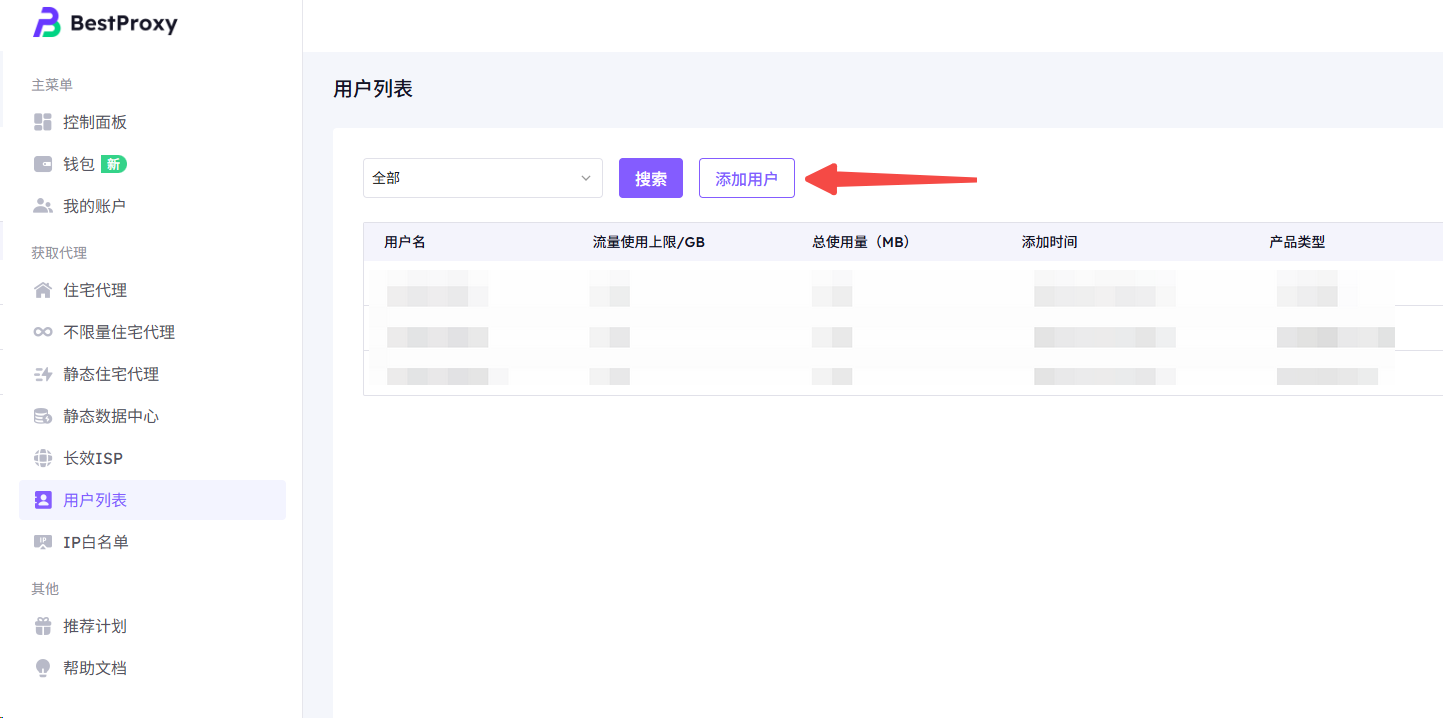The width and height of the screenshot is (1443, 718).
Task: Click the green 新 badge beside 钱包
Action: (114, 164)
